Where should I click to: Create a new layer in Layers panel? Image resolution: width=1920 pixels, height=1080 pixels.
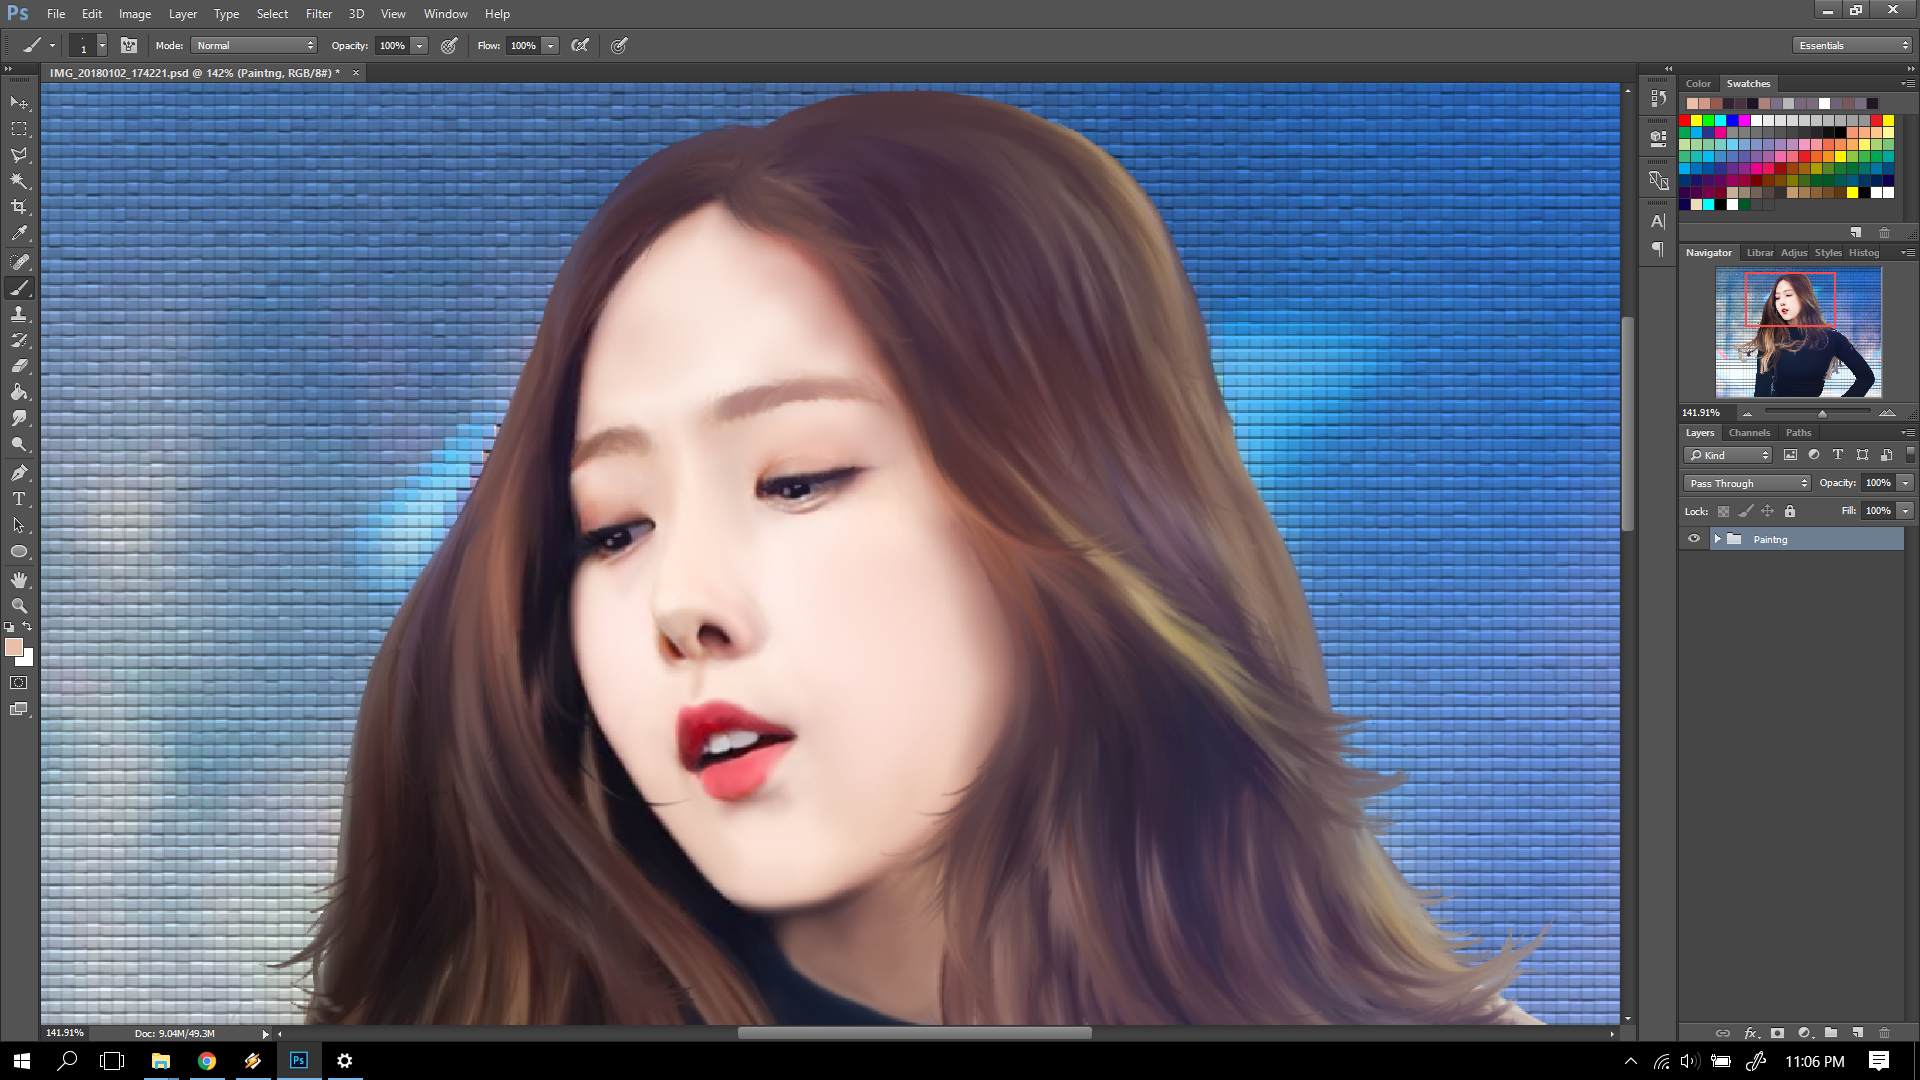point(1858,1033)
